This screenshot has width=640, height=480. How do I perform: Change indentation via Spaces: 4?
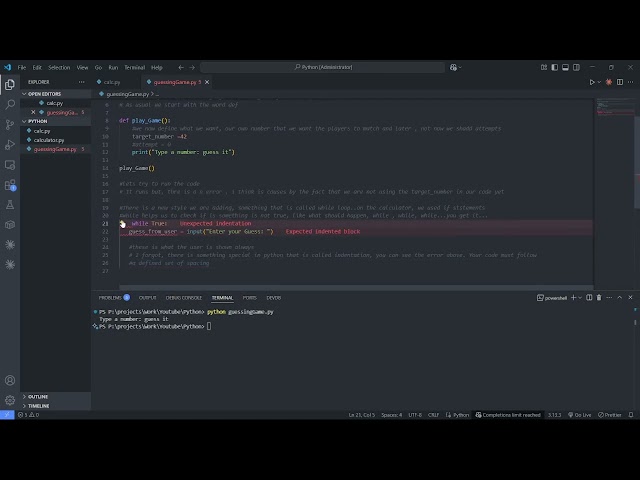point(391,415)
